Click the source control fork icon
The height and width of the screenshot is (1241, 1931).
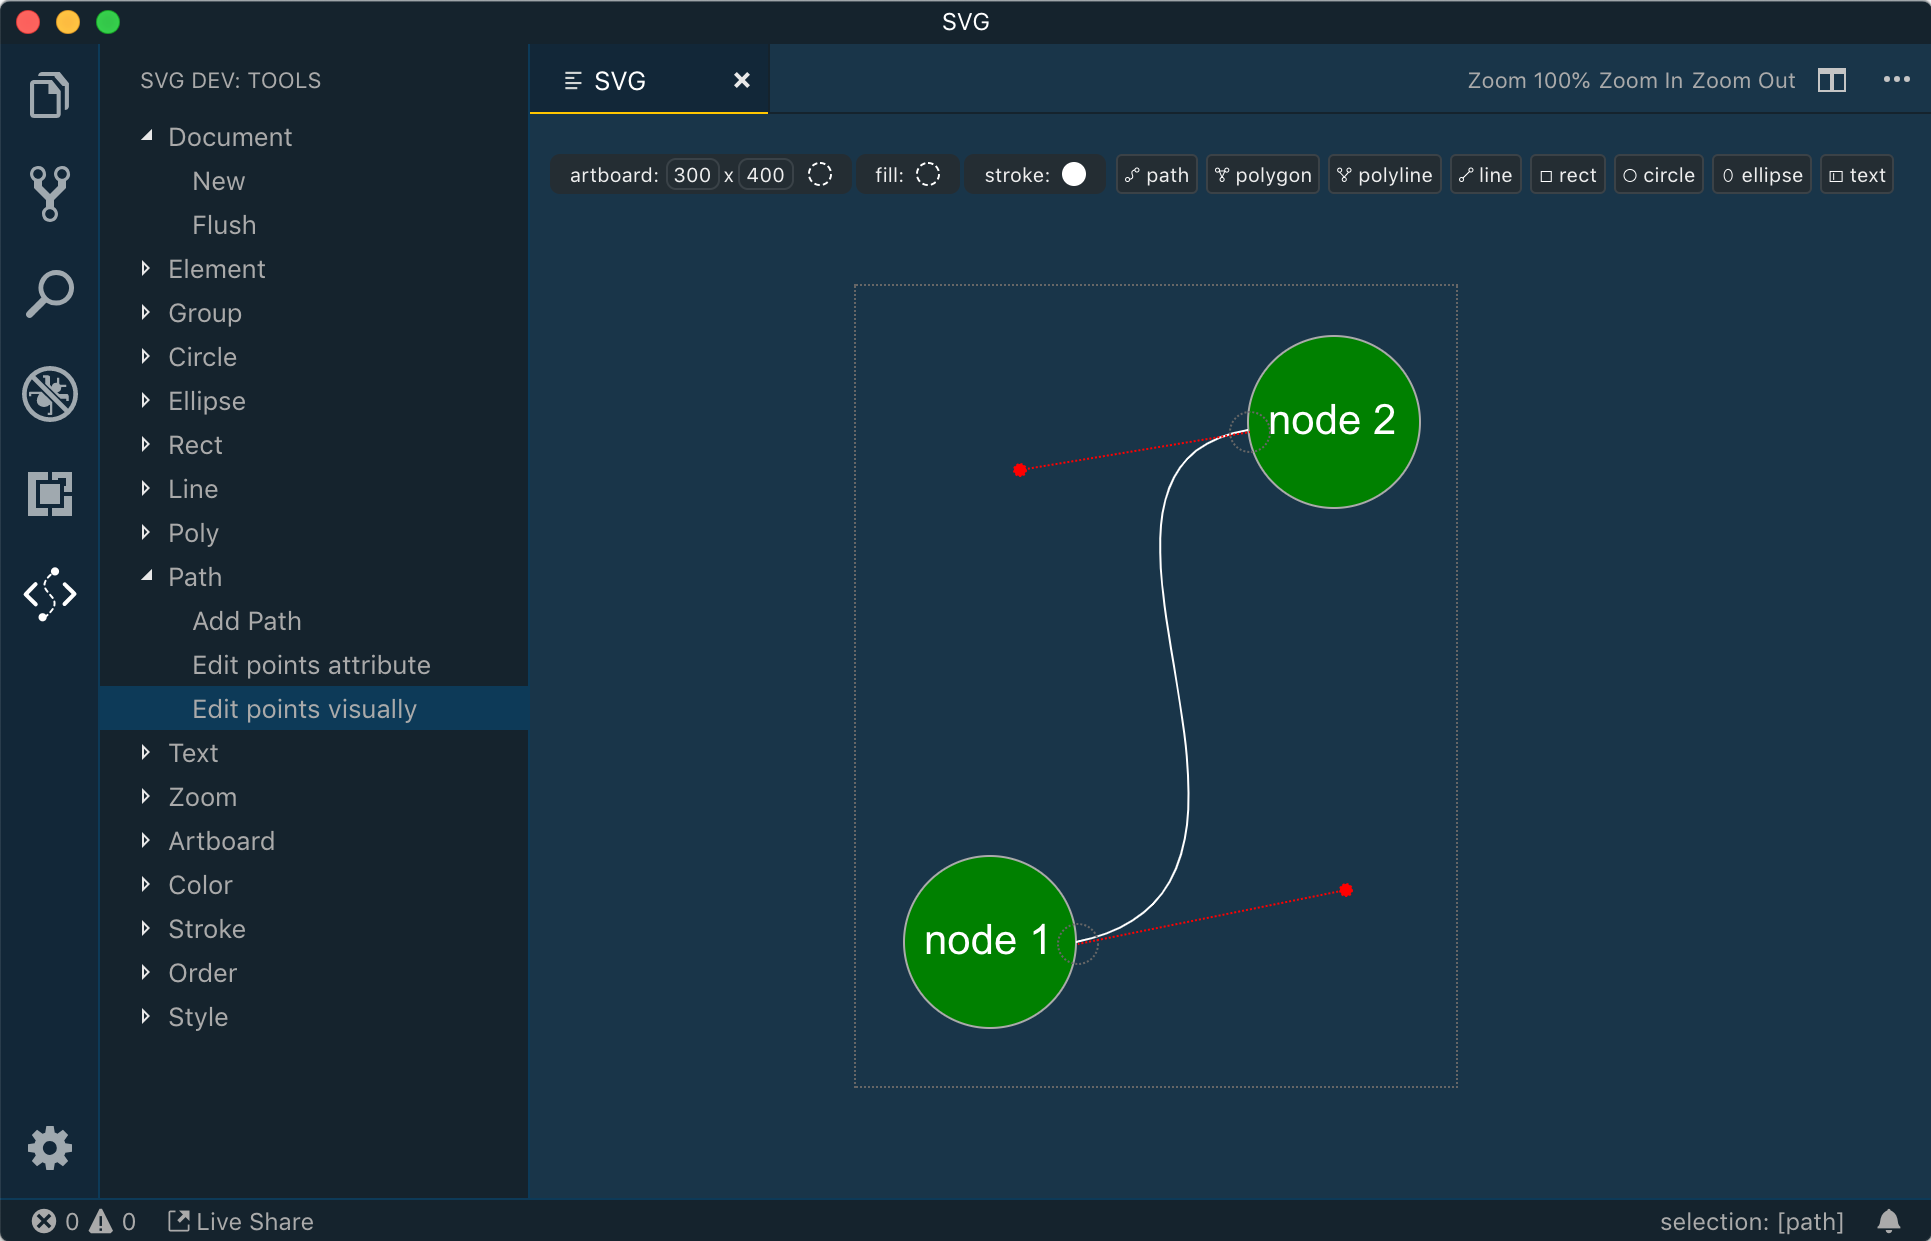tap(48, 196)
